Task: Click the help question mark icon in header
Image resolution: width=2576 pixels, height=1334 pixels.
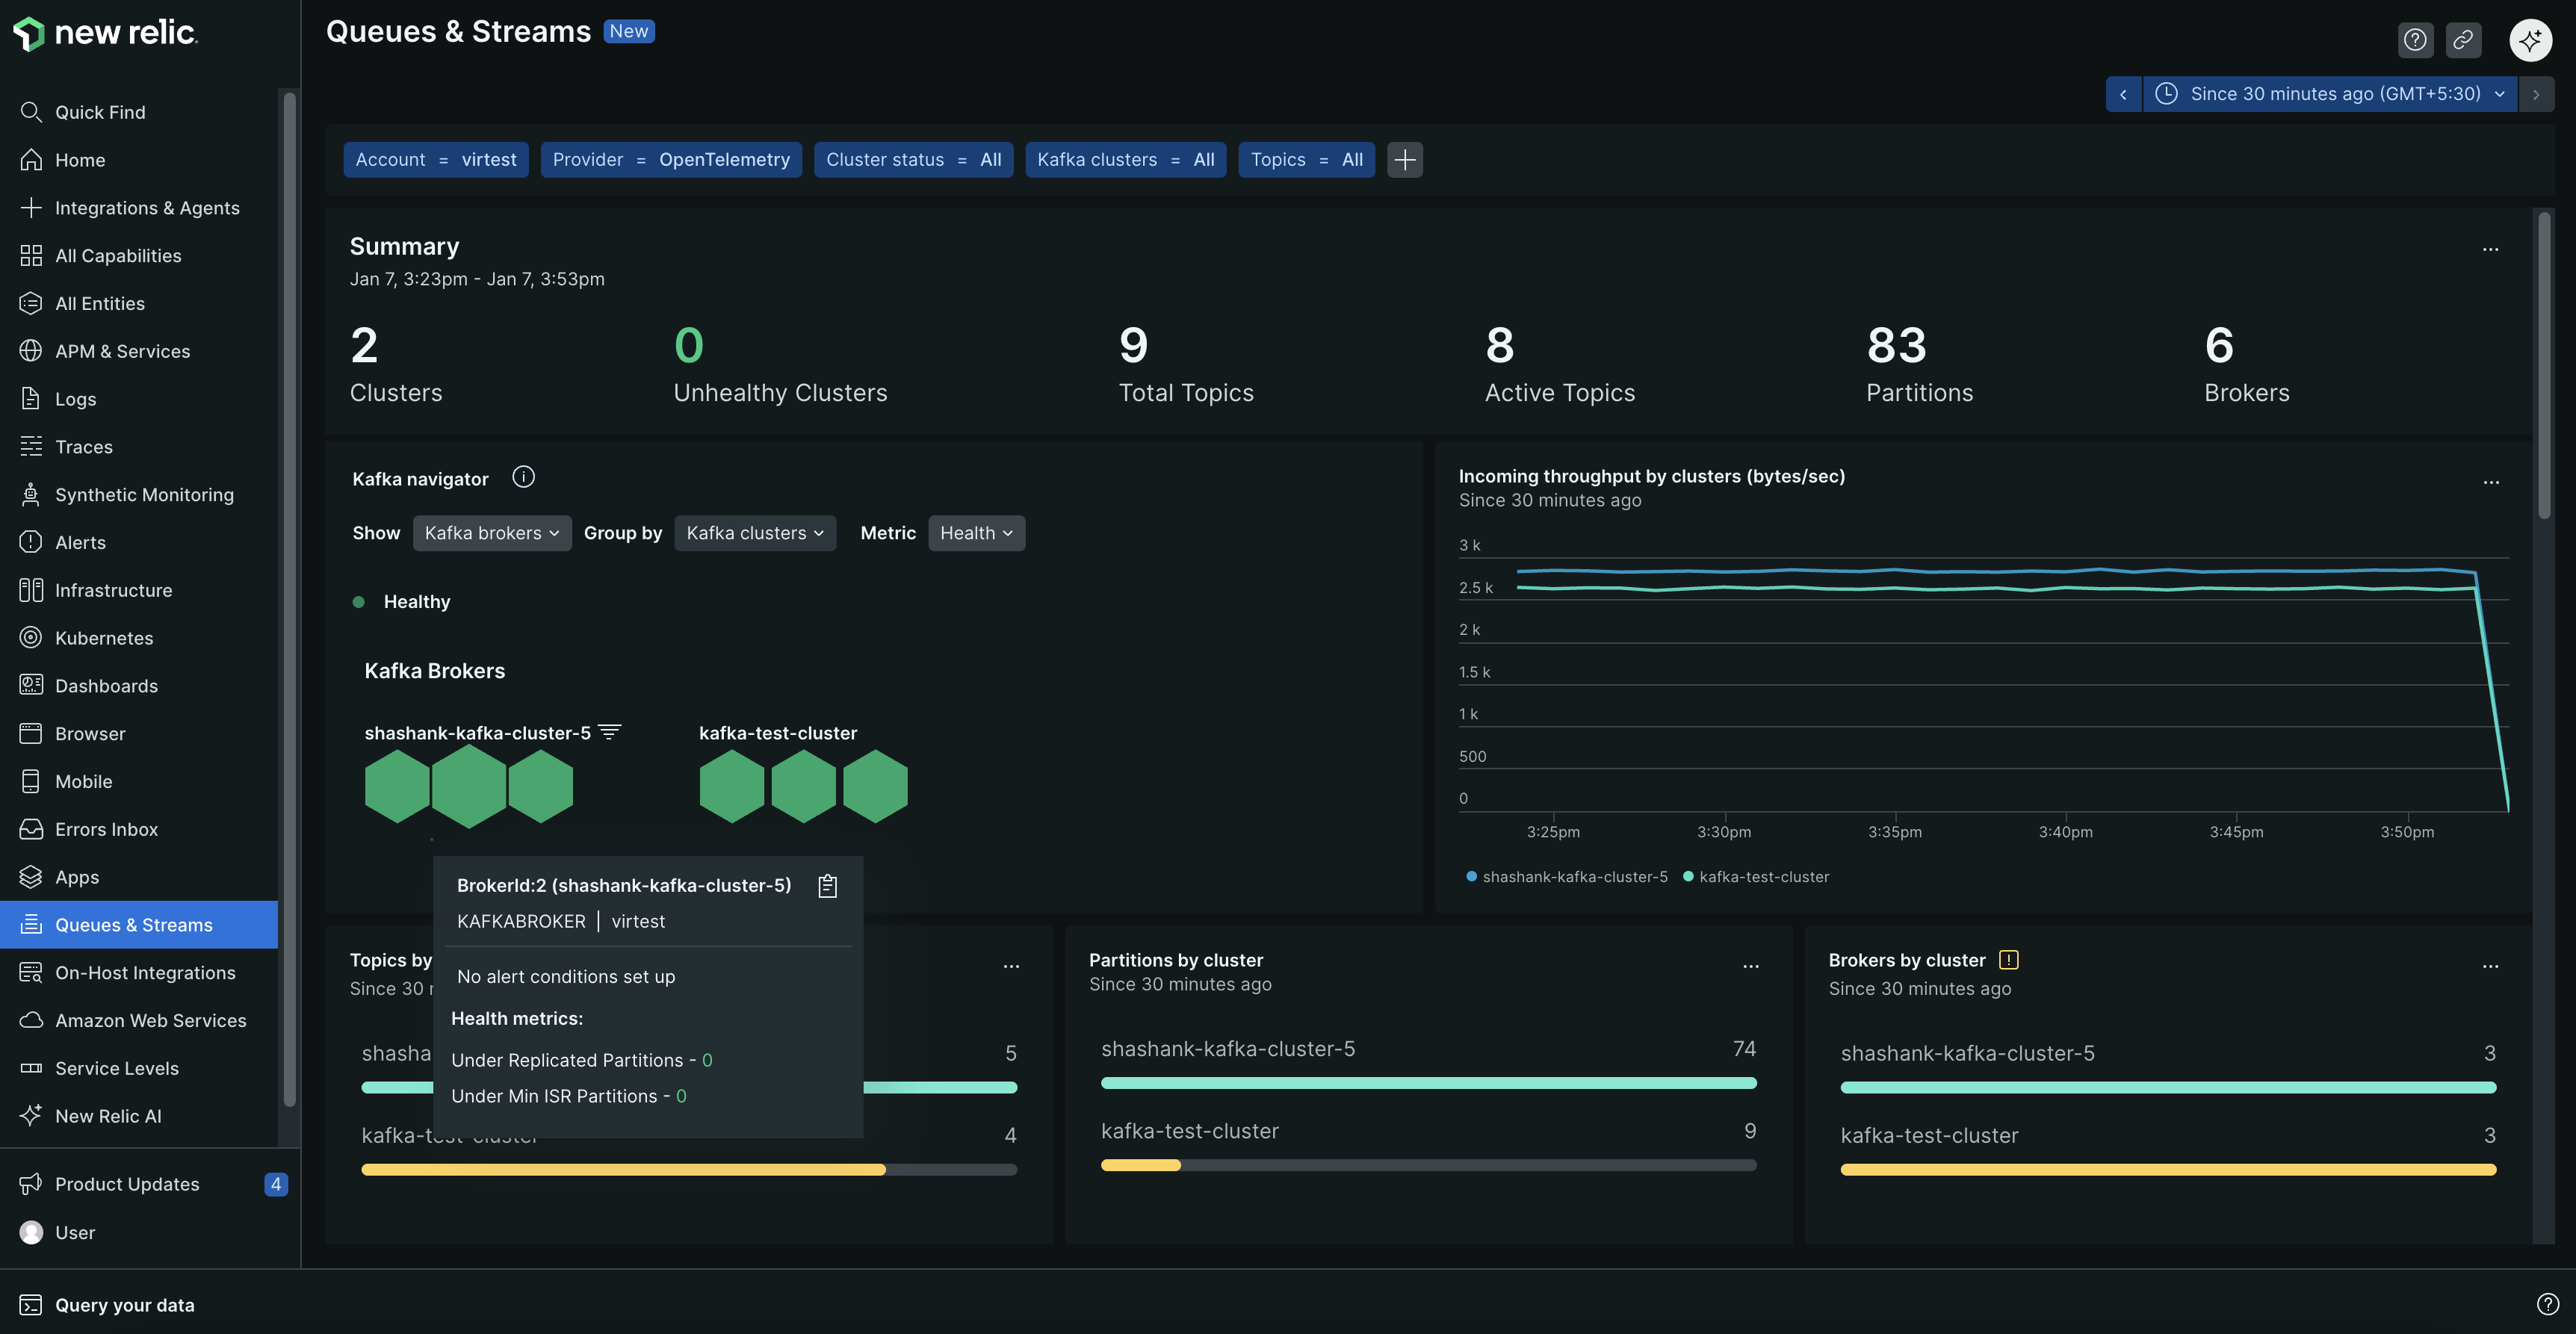Action: 2415,40
